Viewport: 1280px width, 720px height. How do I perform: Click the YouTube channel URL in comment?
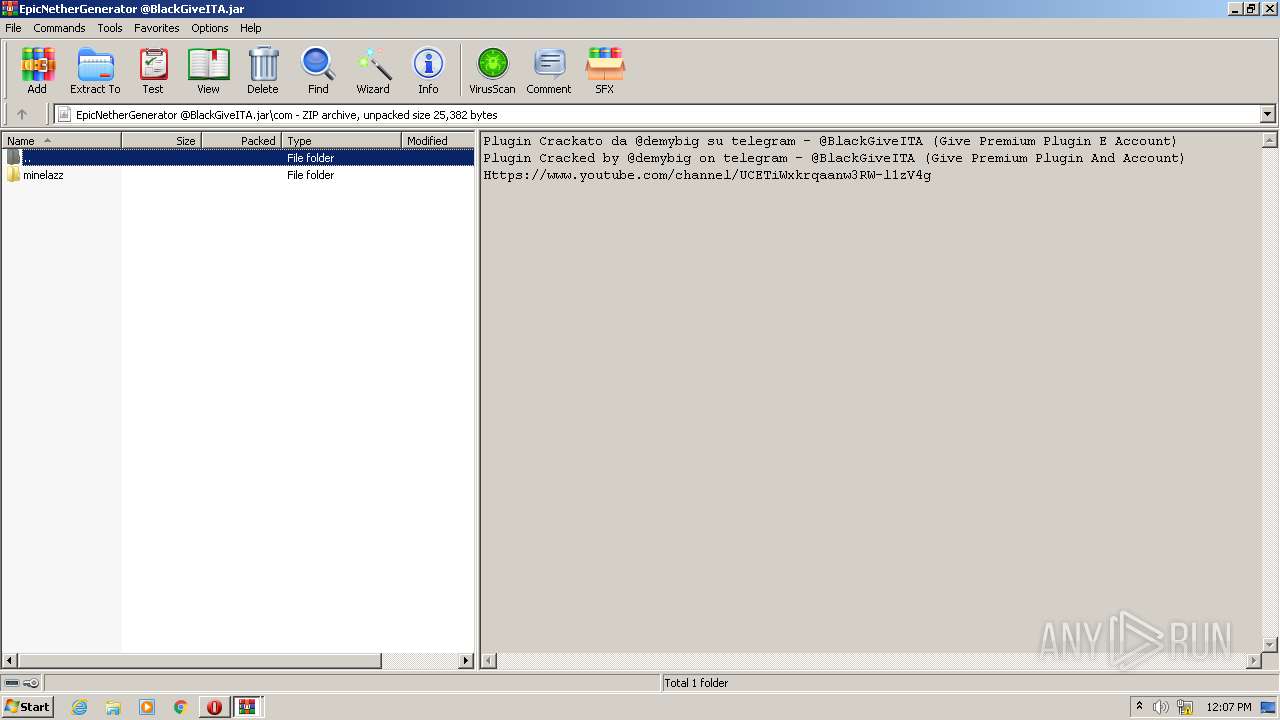[707, 175]
